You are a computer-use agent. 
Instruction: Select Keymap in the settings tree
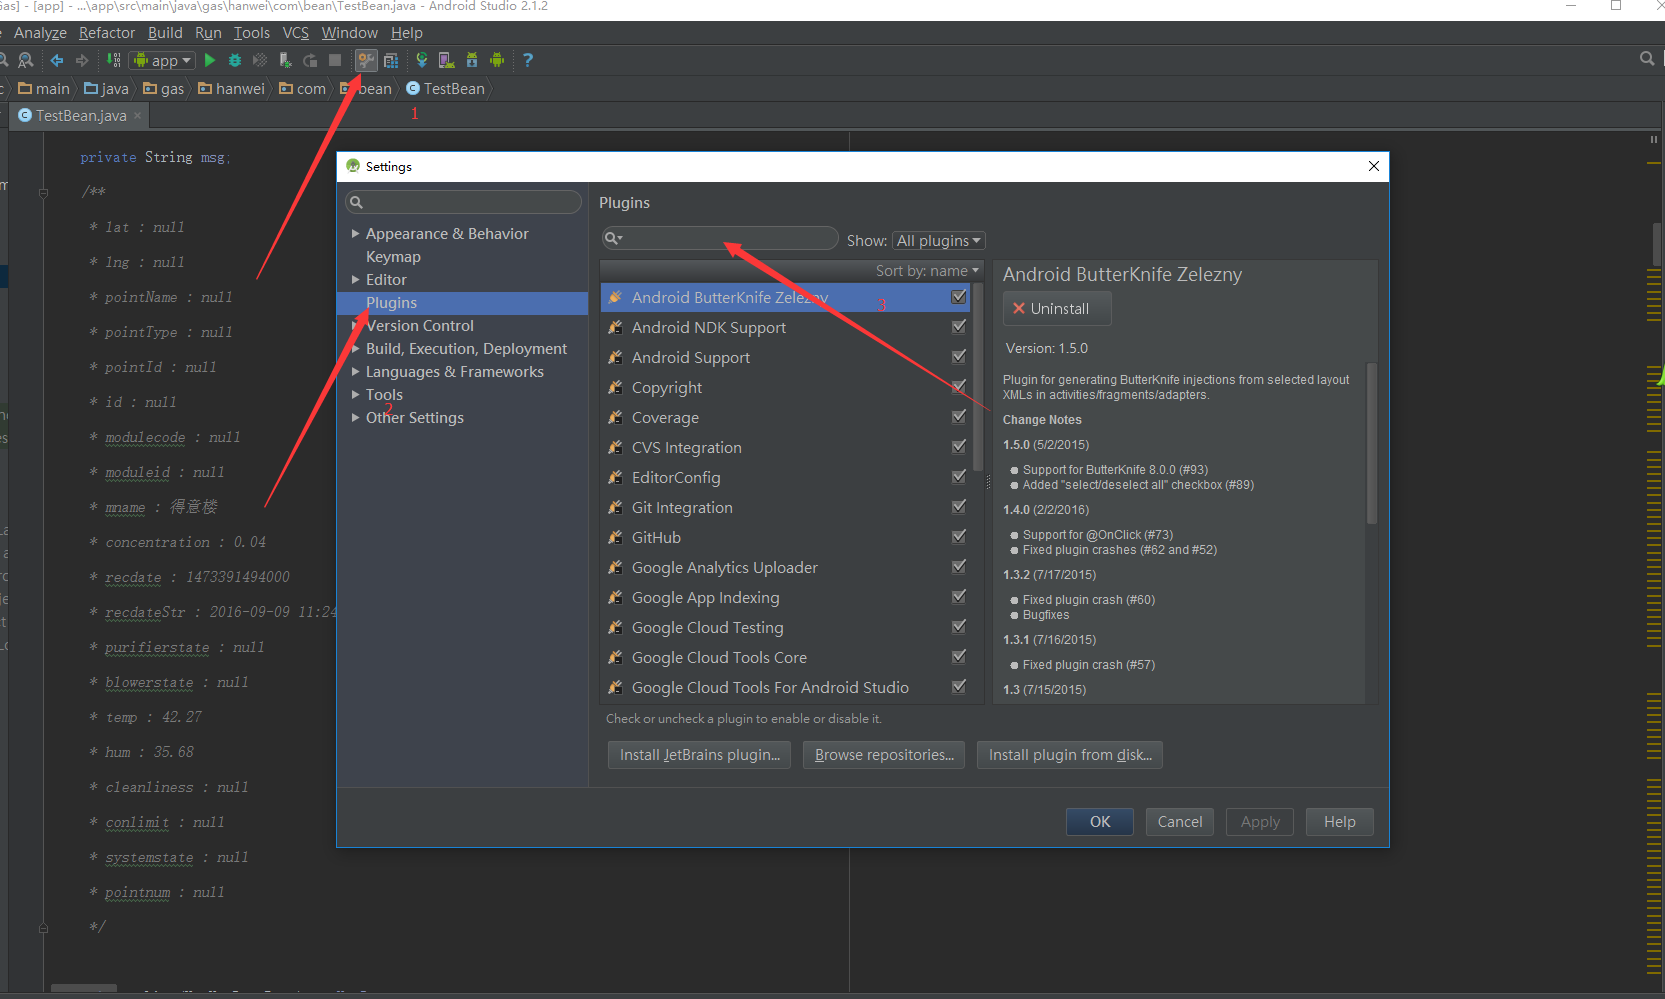(393, 257)
